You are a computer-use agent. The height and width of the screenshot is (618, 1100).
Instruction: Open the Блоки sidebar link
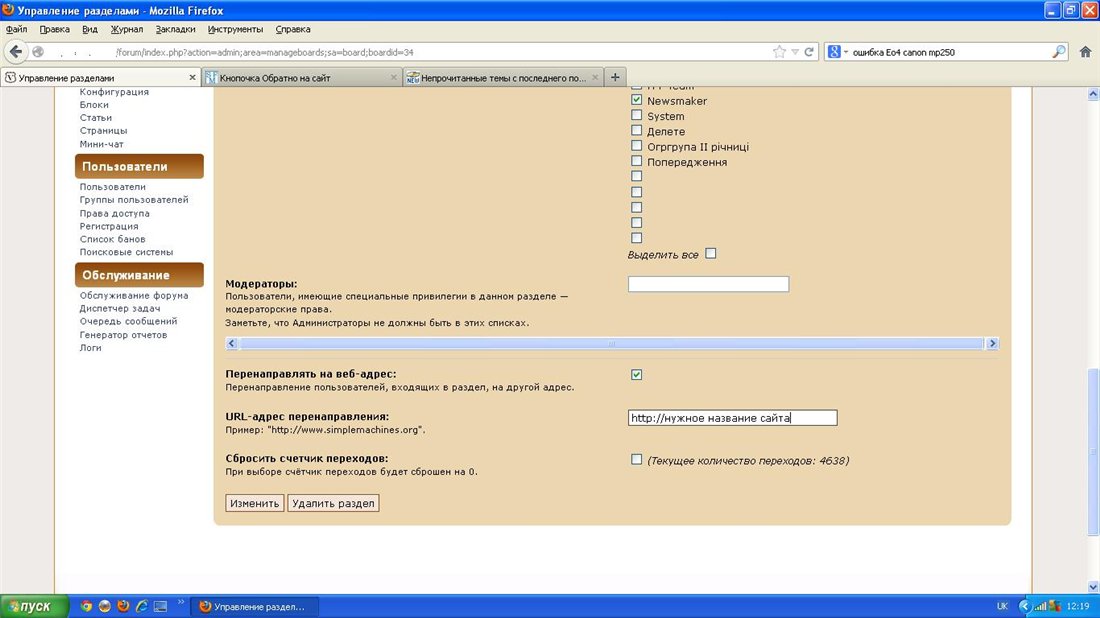(x=94, y=105)
